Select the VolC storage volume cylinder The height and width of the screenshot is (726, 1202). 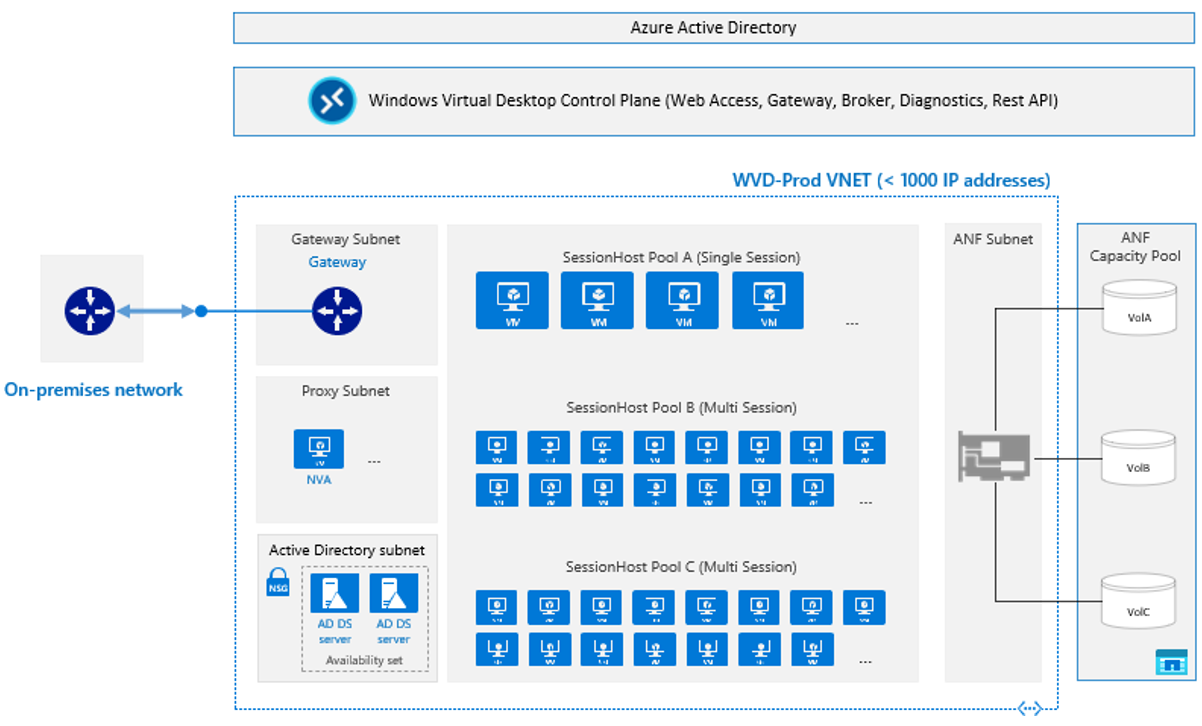point(1138,600)
